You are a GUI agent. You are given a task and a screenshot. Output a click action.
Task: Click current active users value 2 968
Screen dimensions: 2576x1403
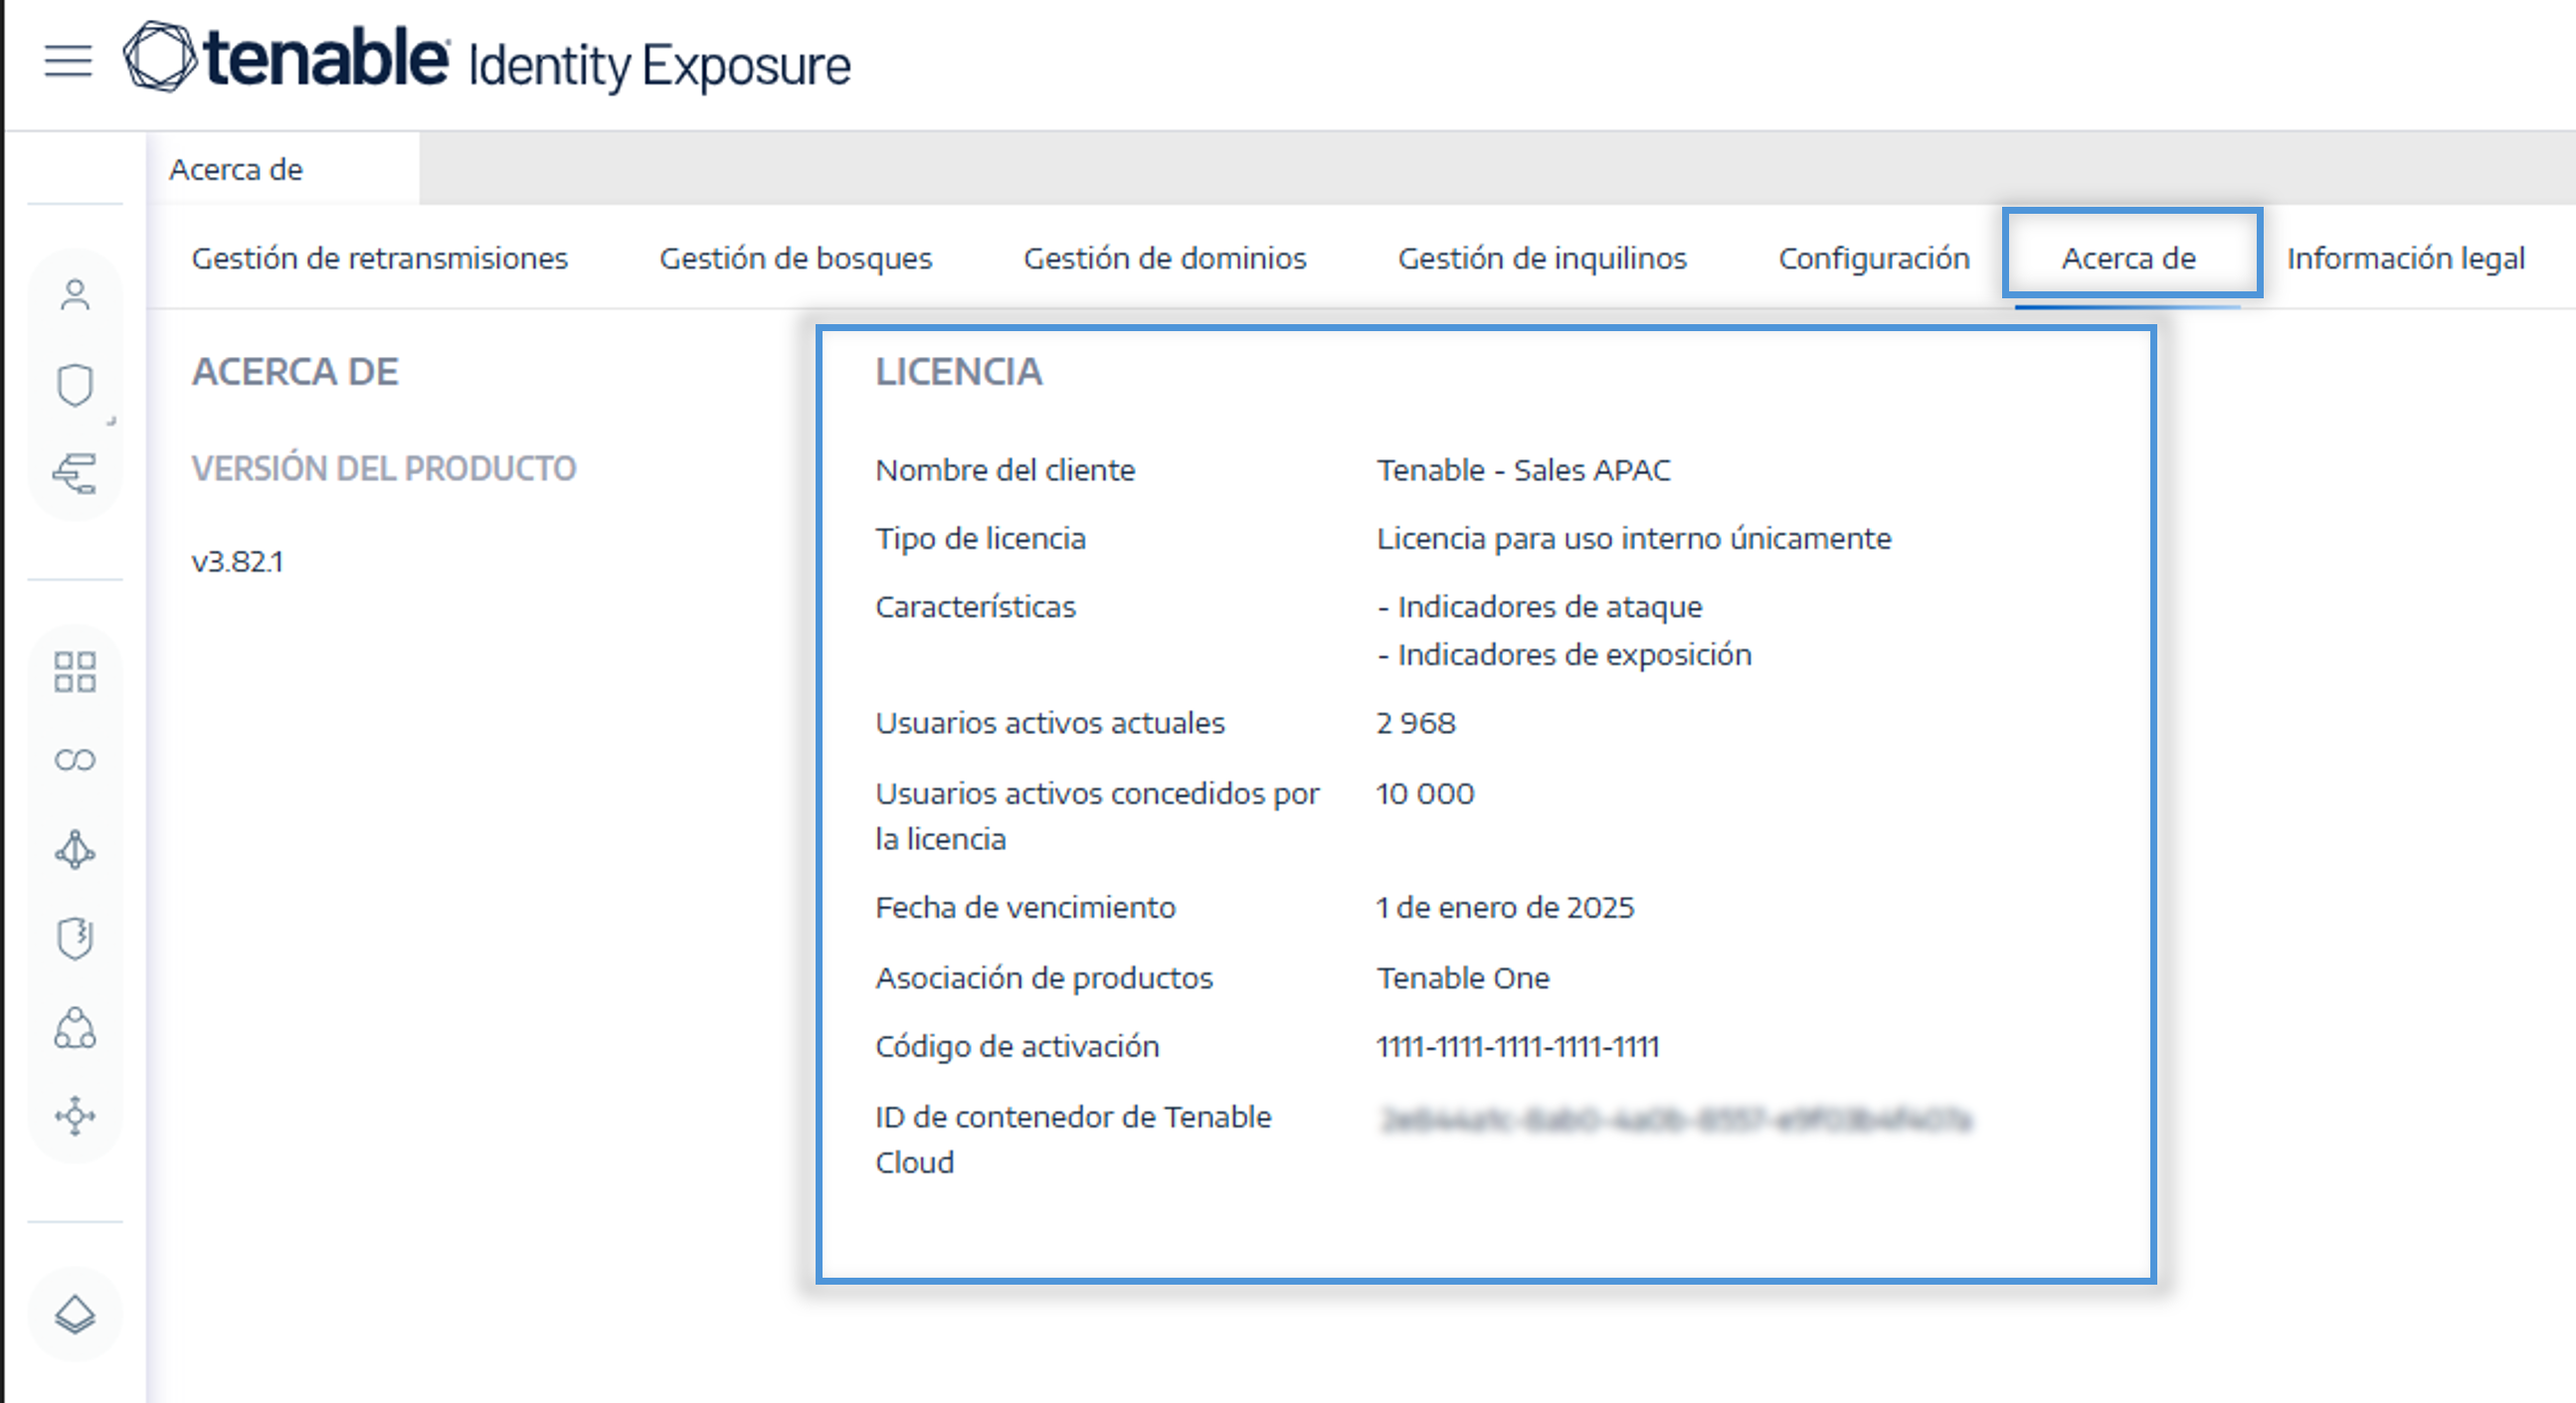click(x=1416, y=722)
